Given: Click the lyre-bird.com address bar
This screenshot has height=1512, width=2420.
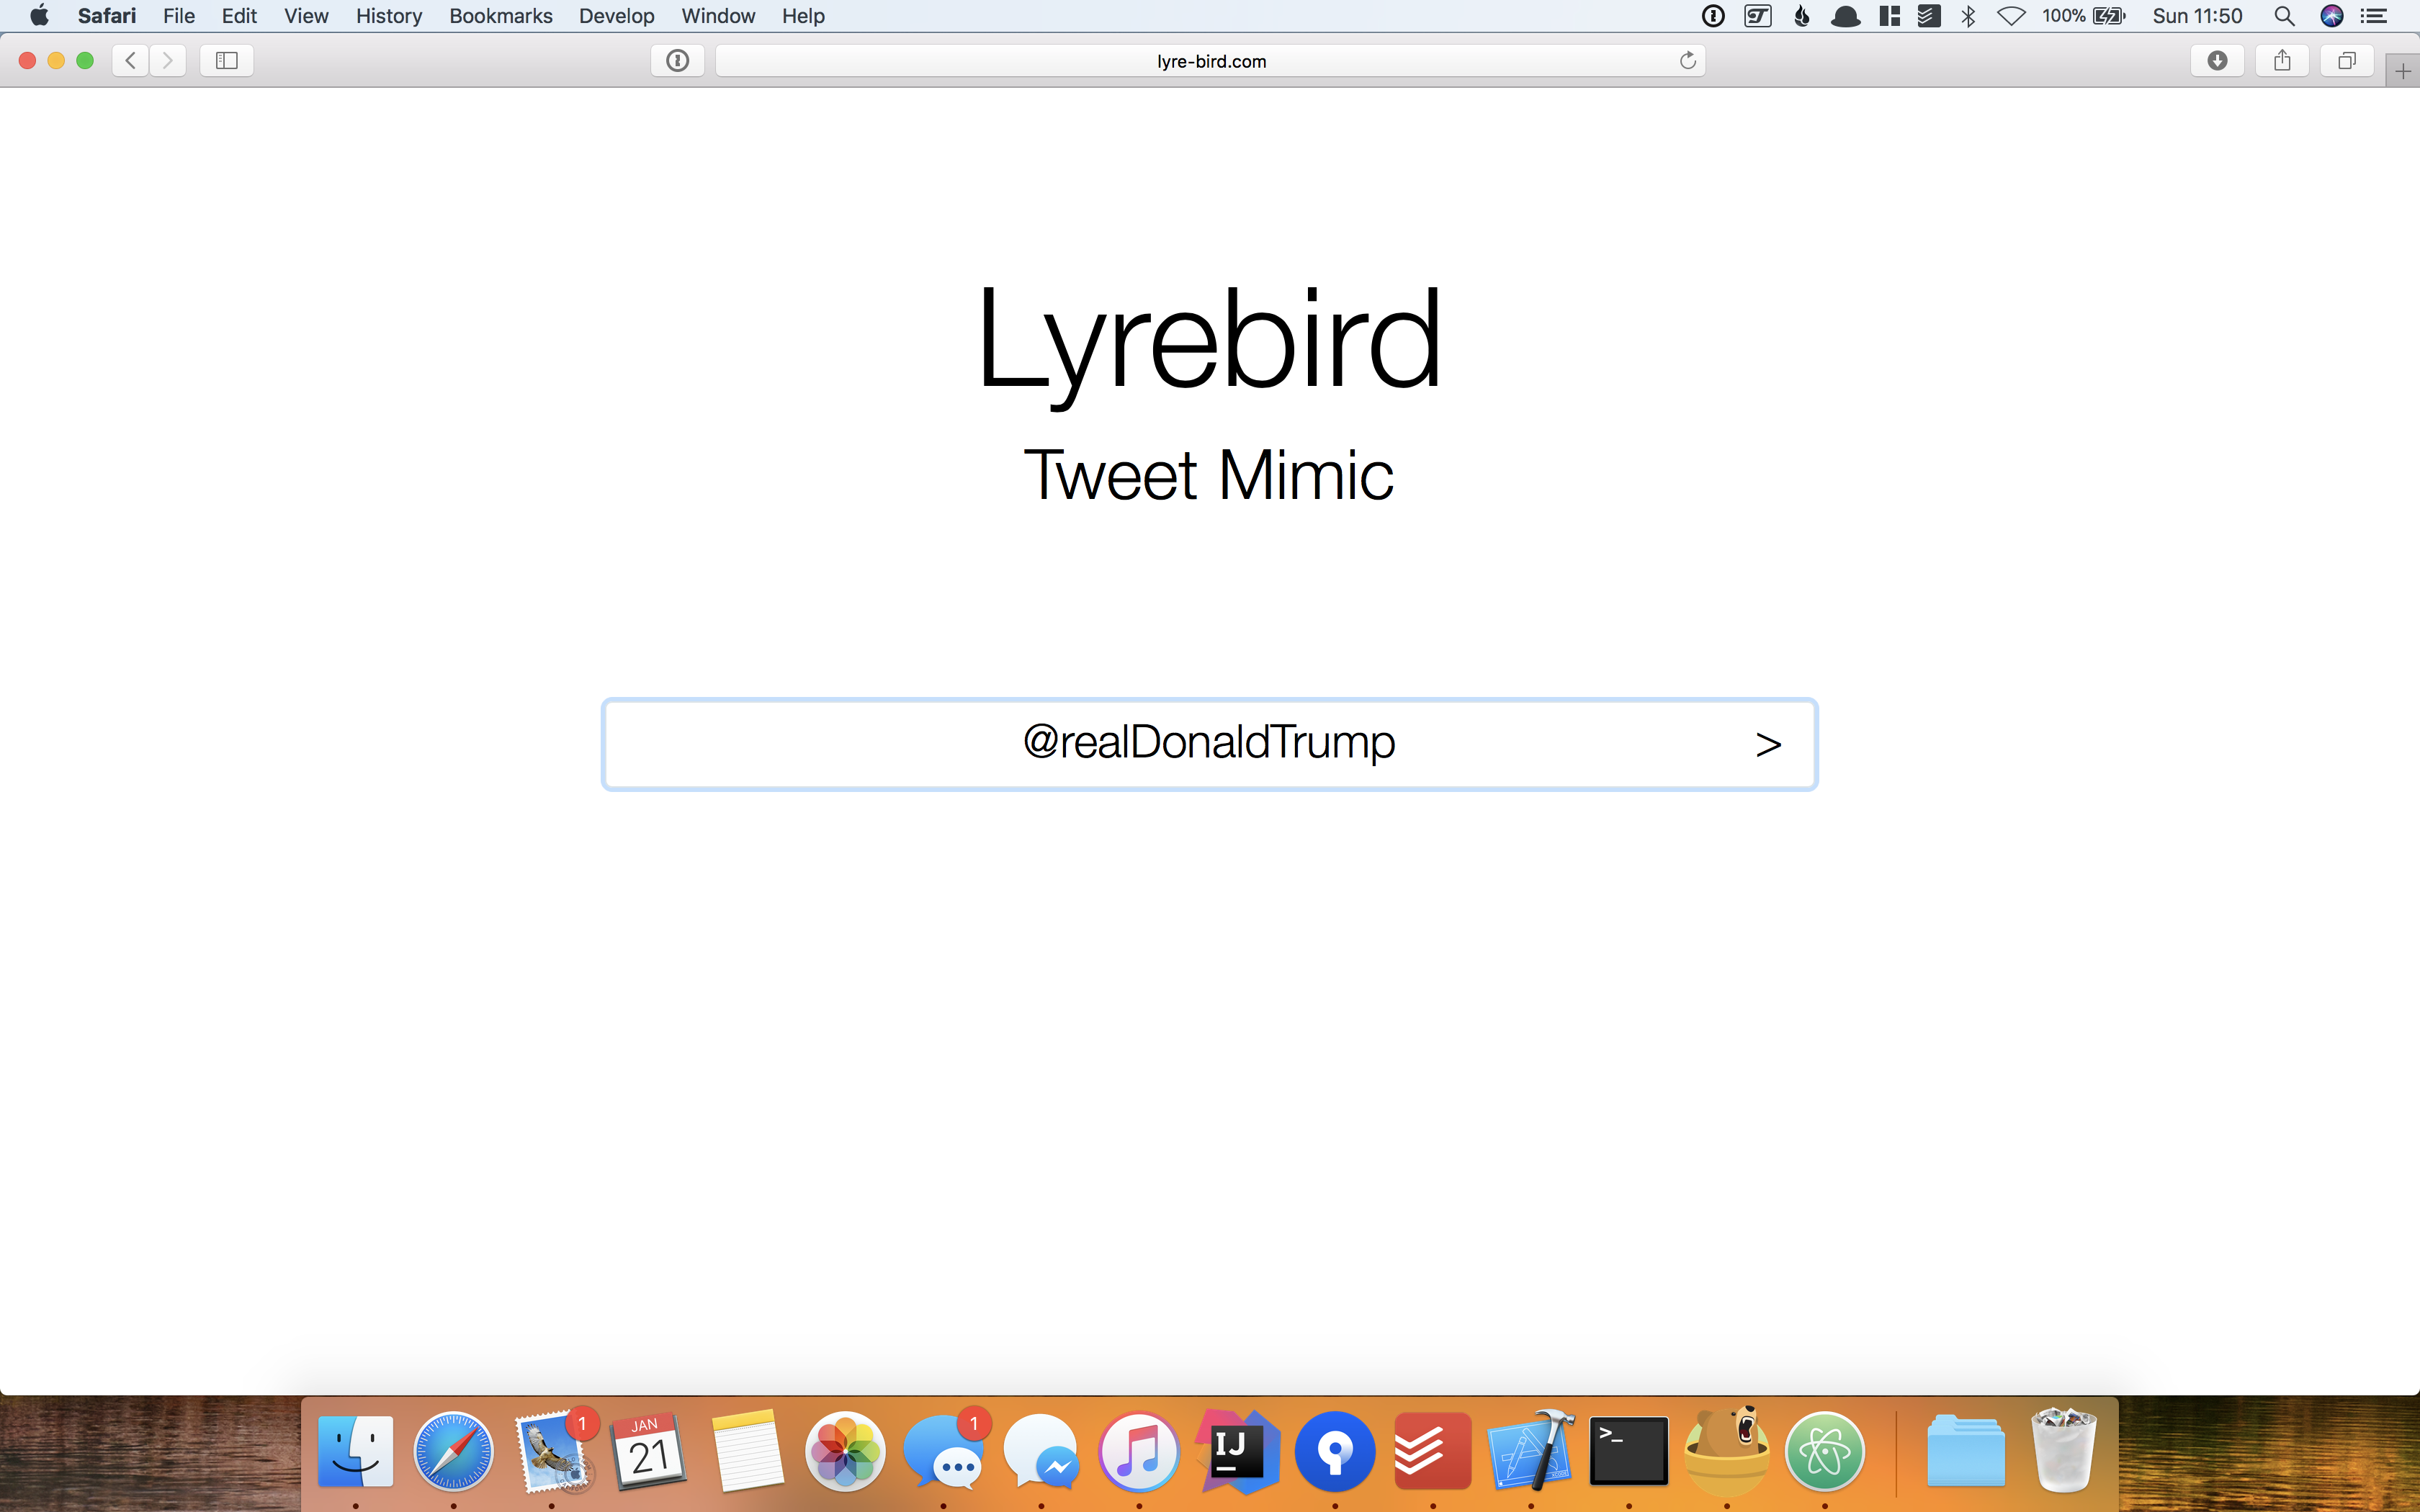Looking at the screenshot, I should click(1210, 61).
